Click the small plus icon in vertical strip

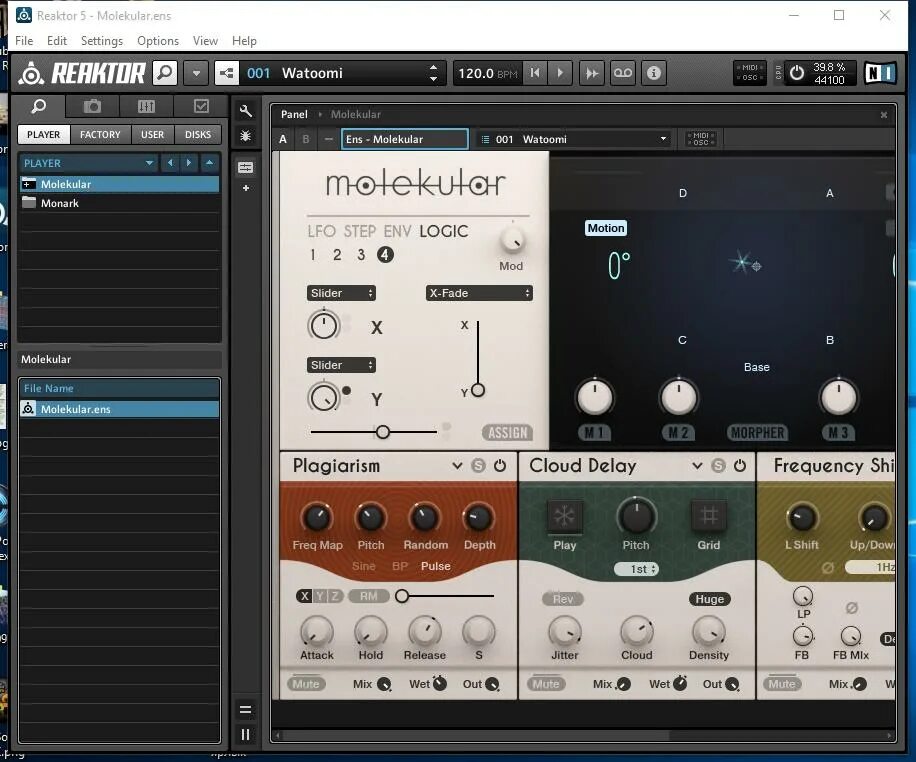[245, 188]
